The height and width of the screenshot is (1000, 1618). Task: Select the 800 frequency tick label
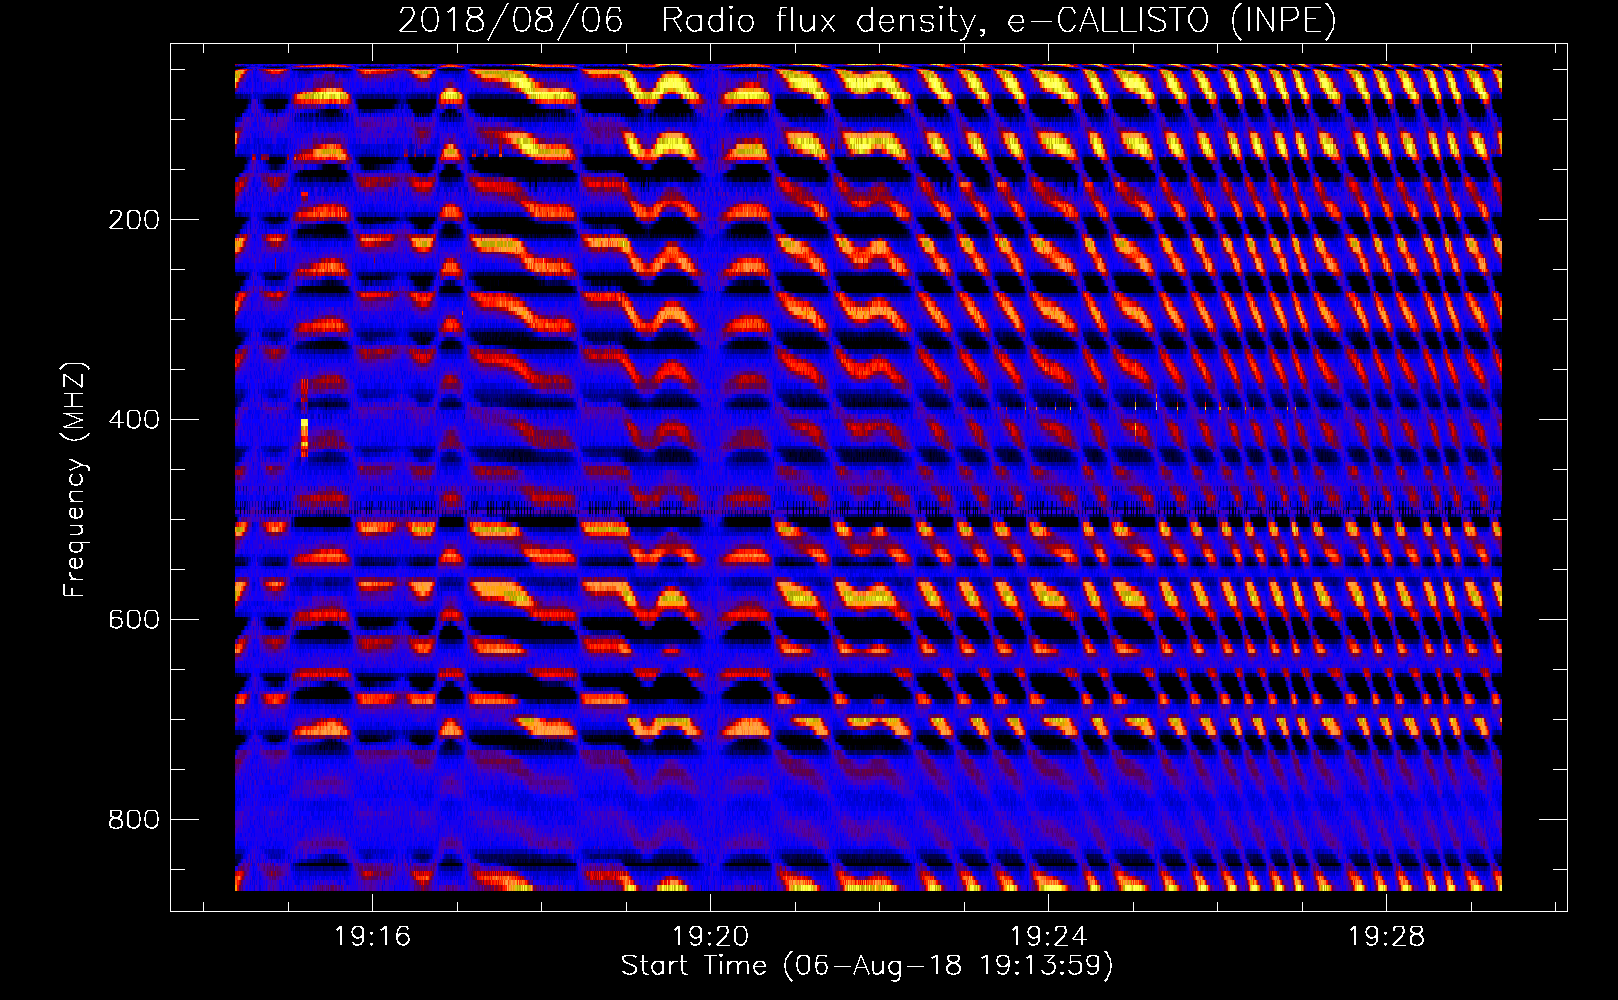(134, 820)
